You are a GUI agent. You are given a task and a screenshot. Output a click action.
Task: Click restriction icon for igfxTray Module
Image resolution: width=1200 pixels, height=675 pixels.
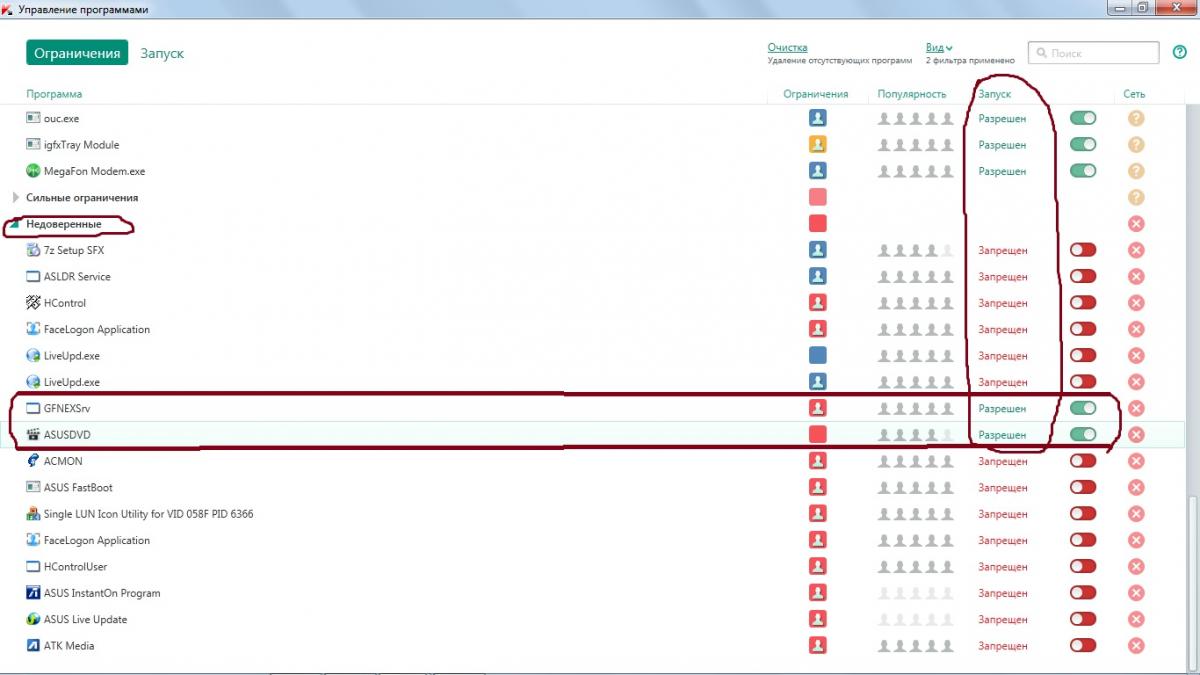[817, 145]
